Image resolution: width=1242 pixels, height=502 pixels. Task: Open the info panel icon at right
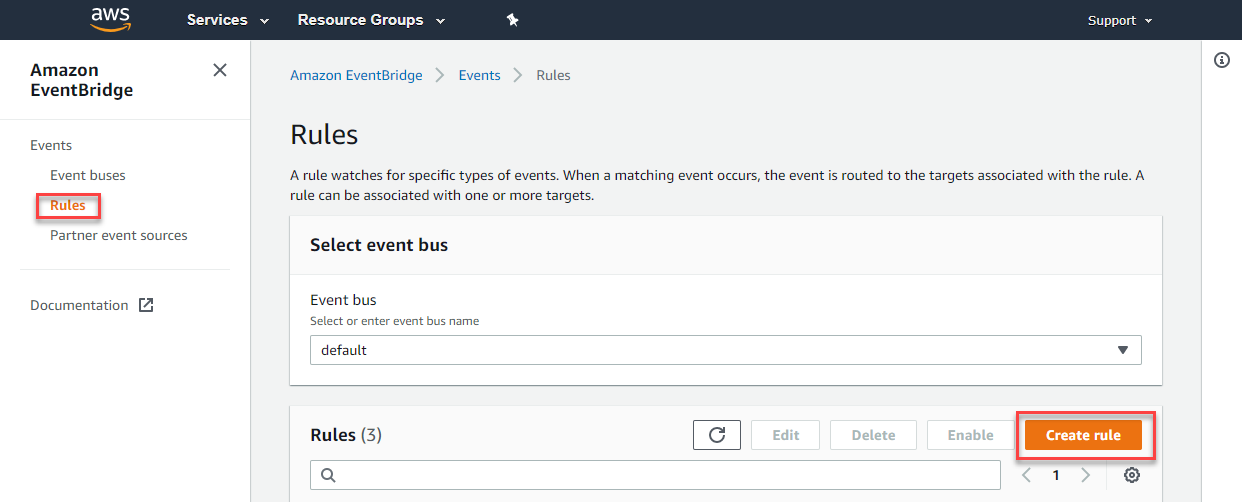click(1221, 60)
